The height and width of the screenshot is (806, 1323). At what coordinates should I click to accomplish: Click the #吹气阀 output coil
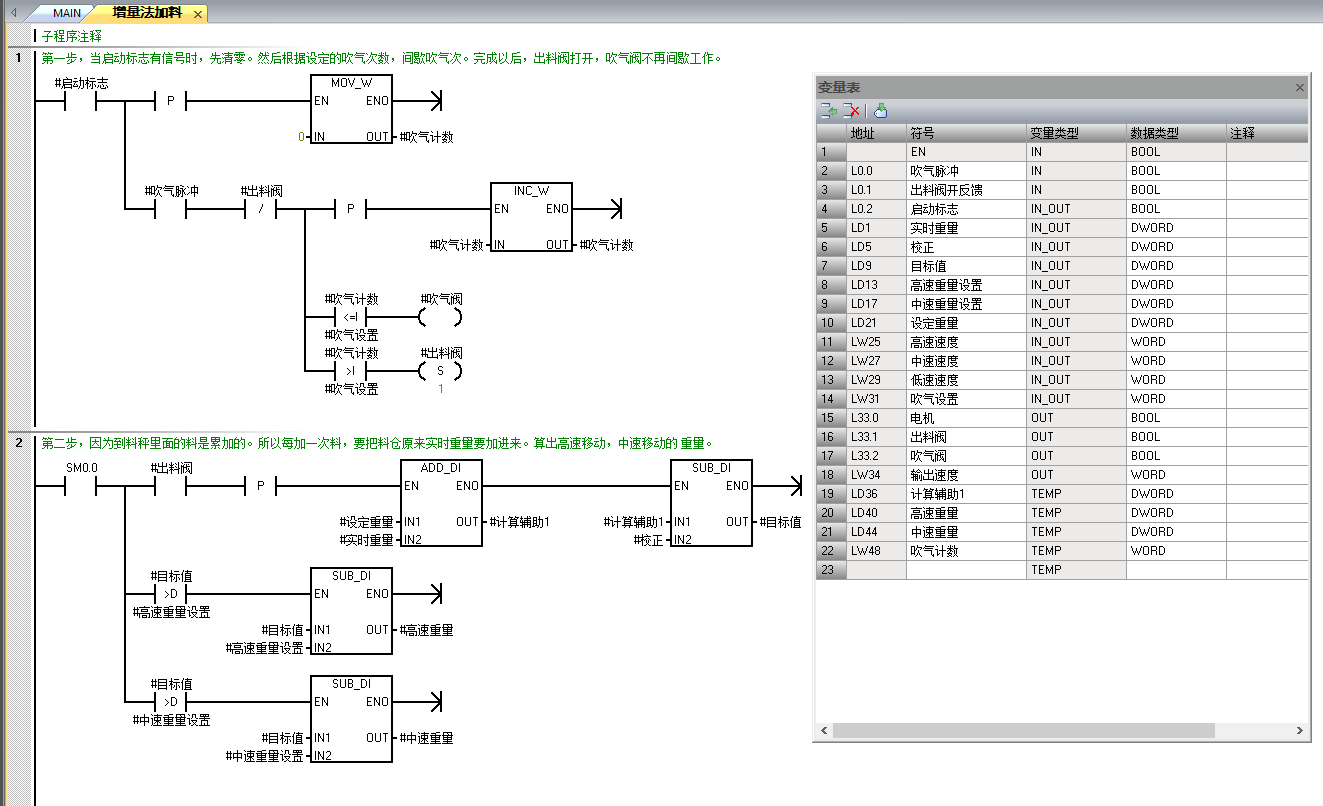coord(441,318)
